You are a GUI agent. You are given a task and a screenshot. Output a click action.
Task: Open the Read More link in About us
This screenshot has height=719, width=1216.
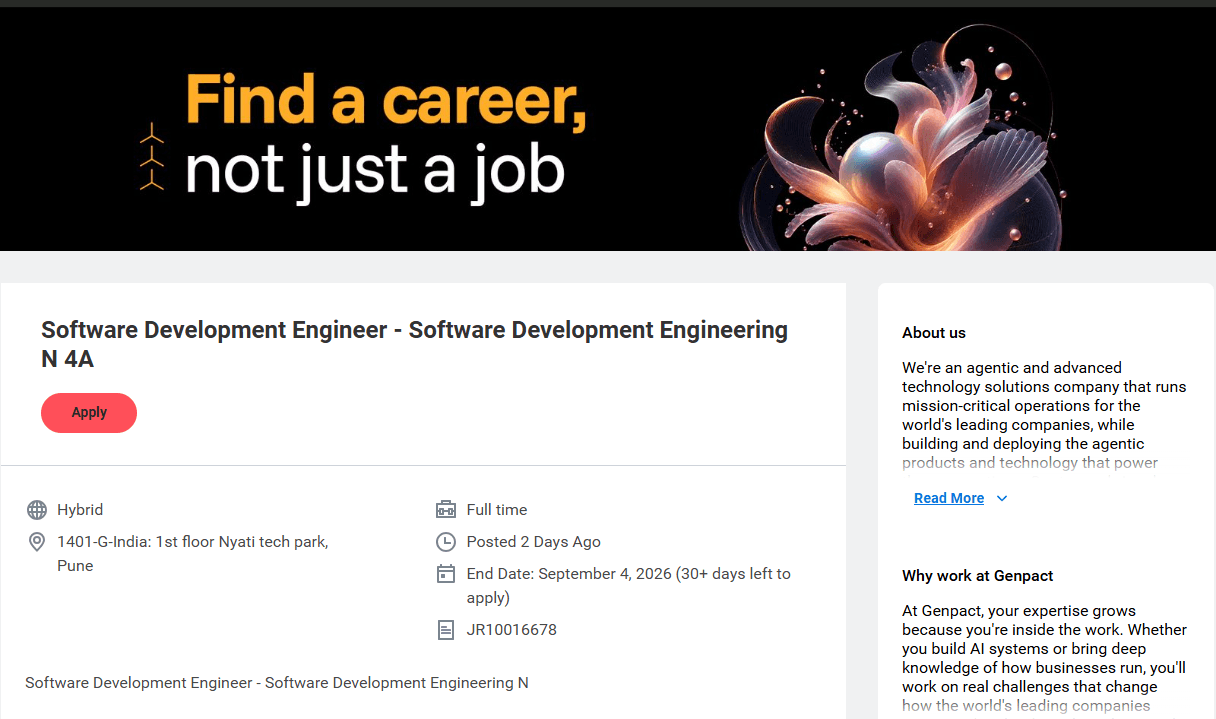[x=949, y=498]
